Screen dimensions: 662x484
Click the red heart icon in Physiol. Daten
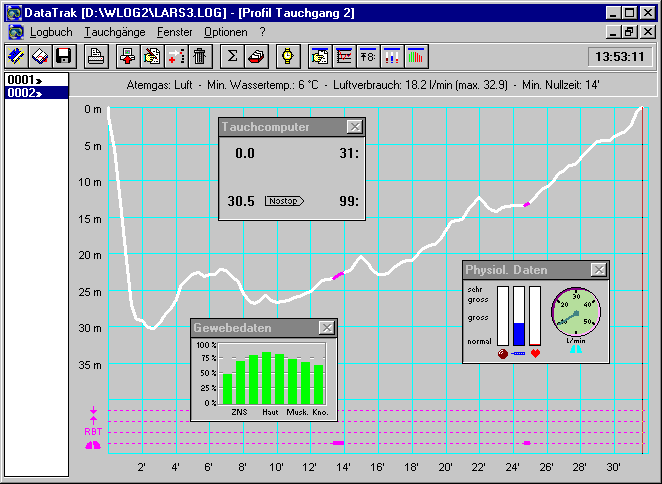point(535,353)
